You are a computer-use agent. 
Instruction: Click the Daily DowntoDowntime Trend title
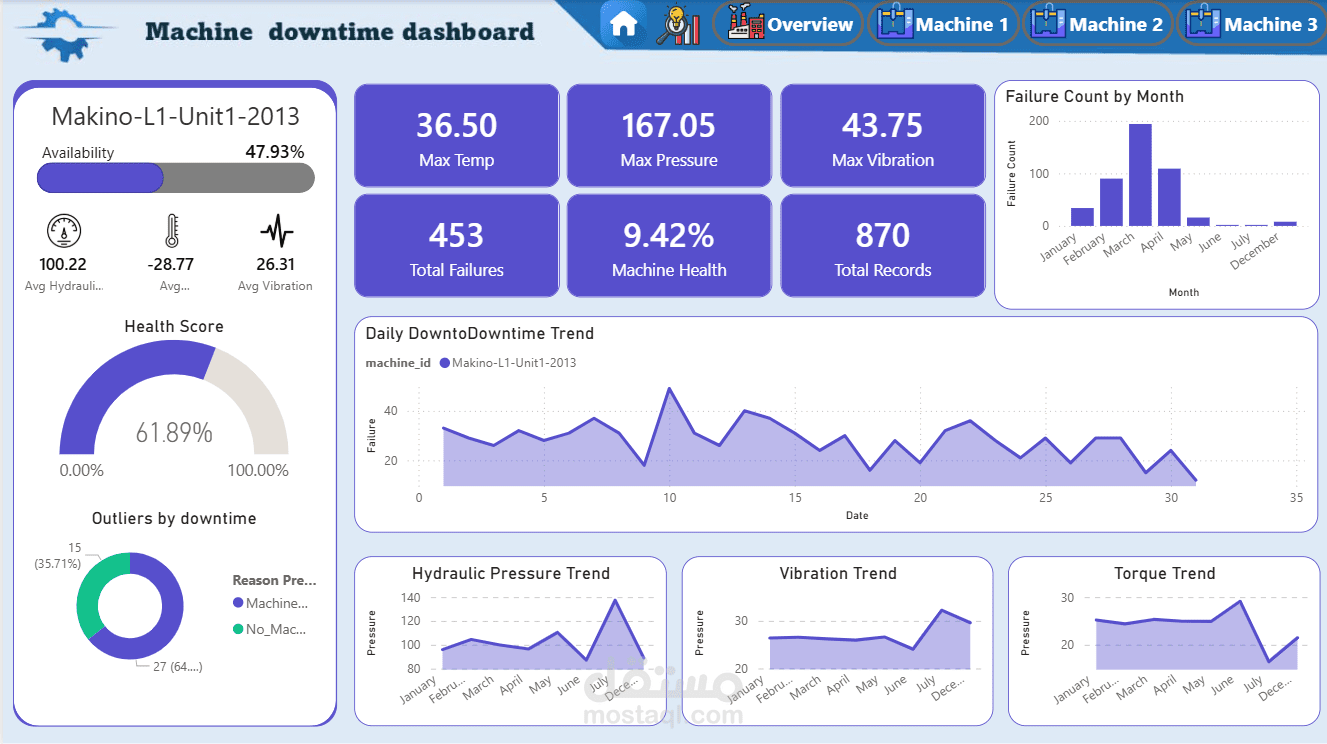coord(480,334)
